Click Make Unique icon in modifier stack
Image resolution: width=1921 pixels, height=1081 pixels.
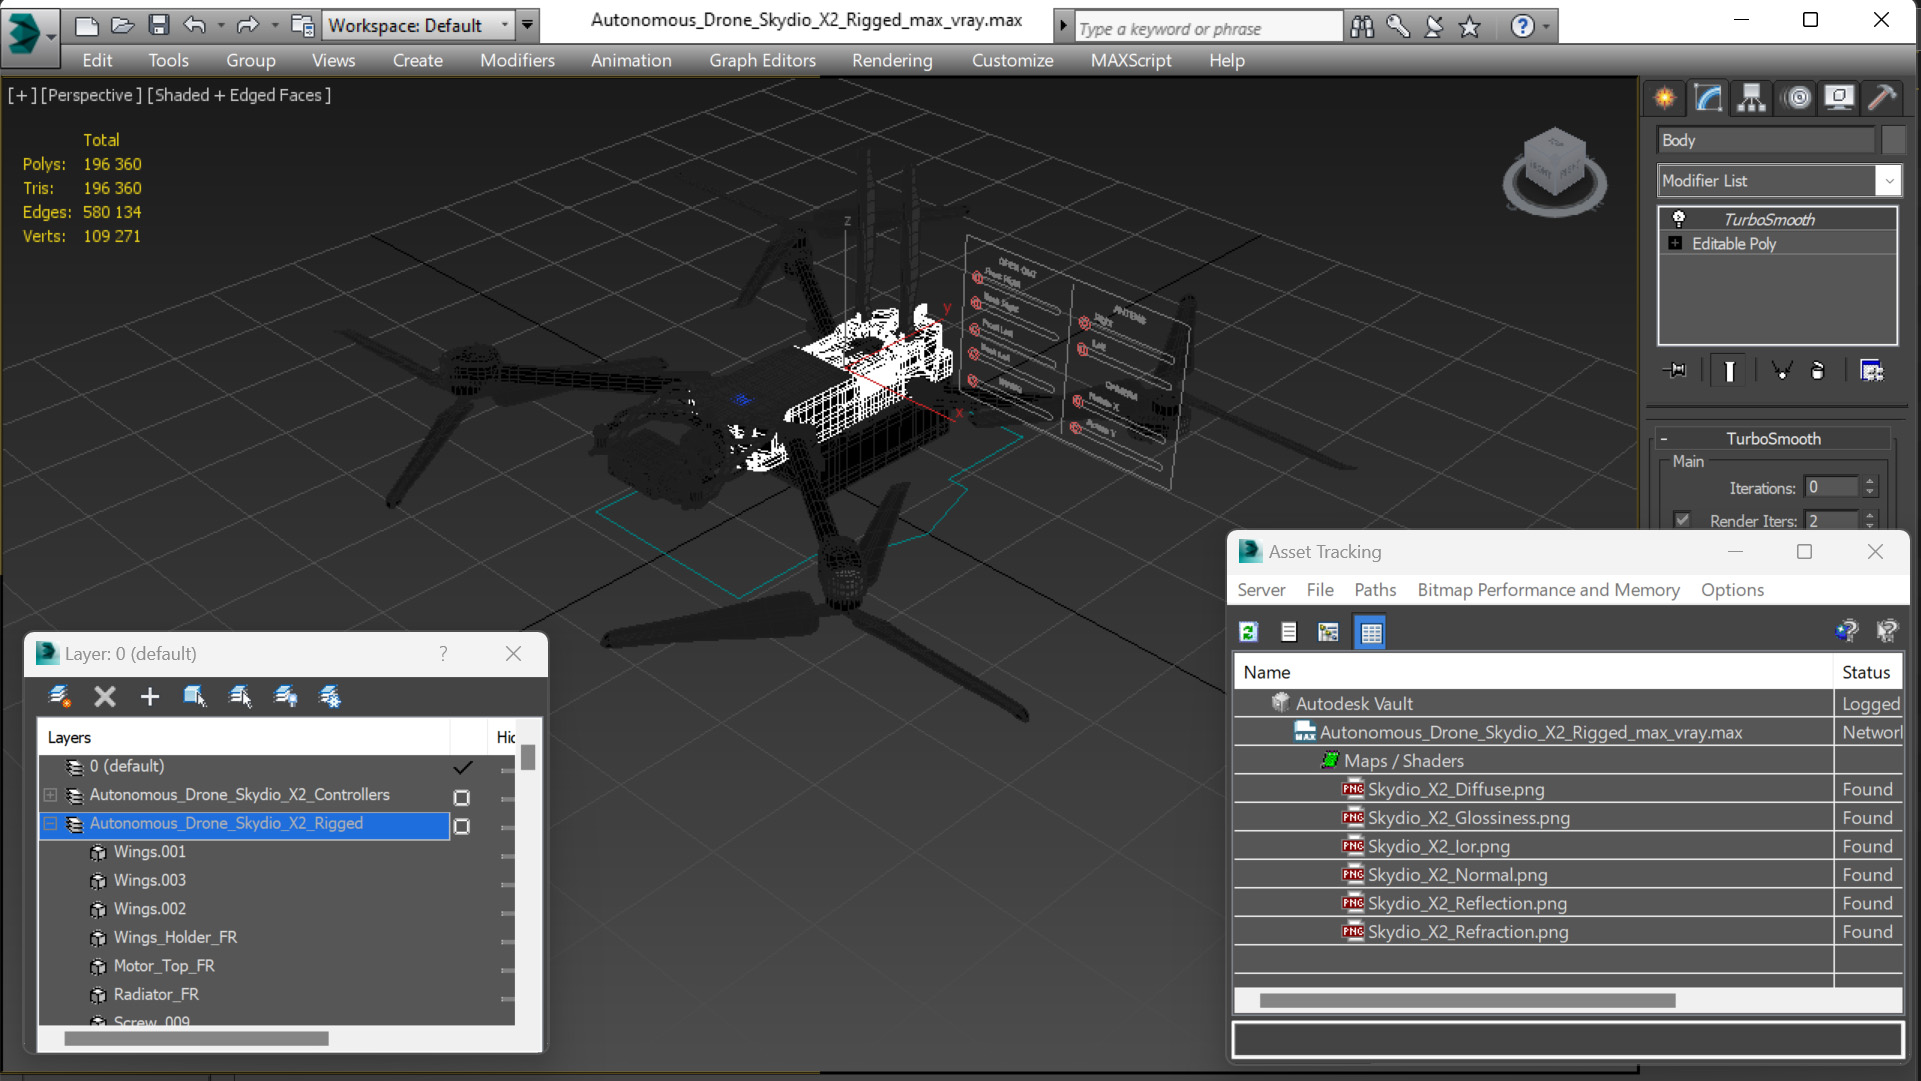1781,370
